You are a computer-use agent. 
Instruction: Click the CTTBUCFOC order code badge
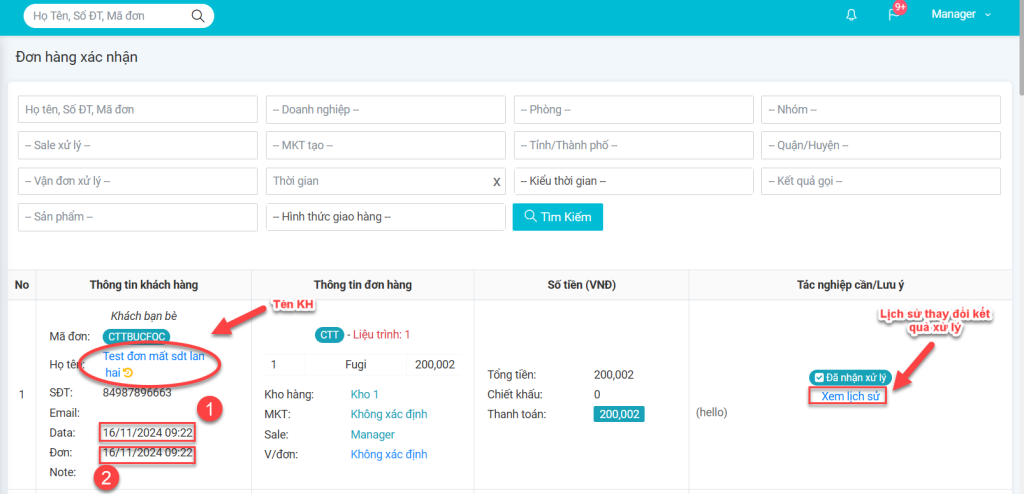(136, 336)
